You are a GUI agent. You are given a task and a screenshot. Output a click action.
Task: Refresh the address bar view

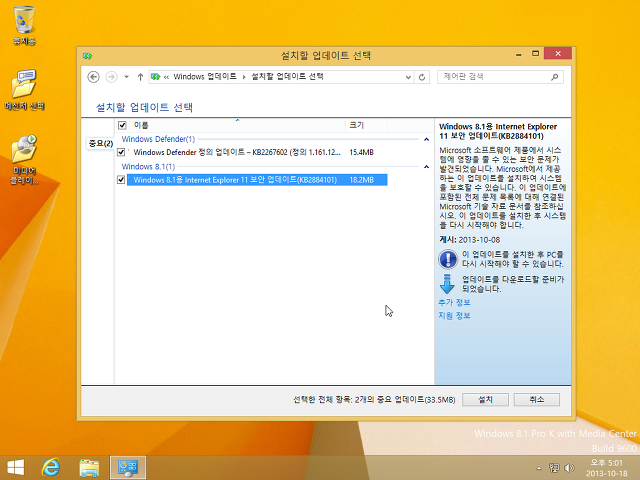(x=422, y=77)
